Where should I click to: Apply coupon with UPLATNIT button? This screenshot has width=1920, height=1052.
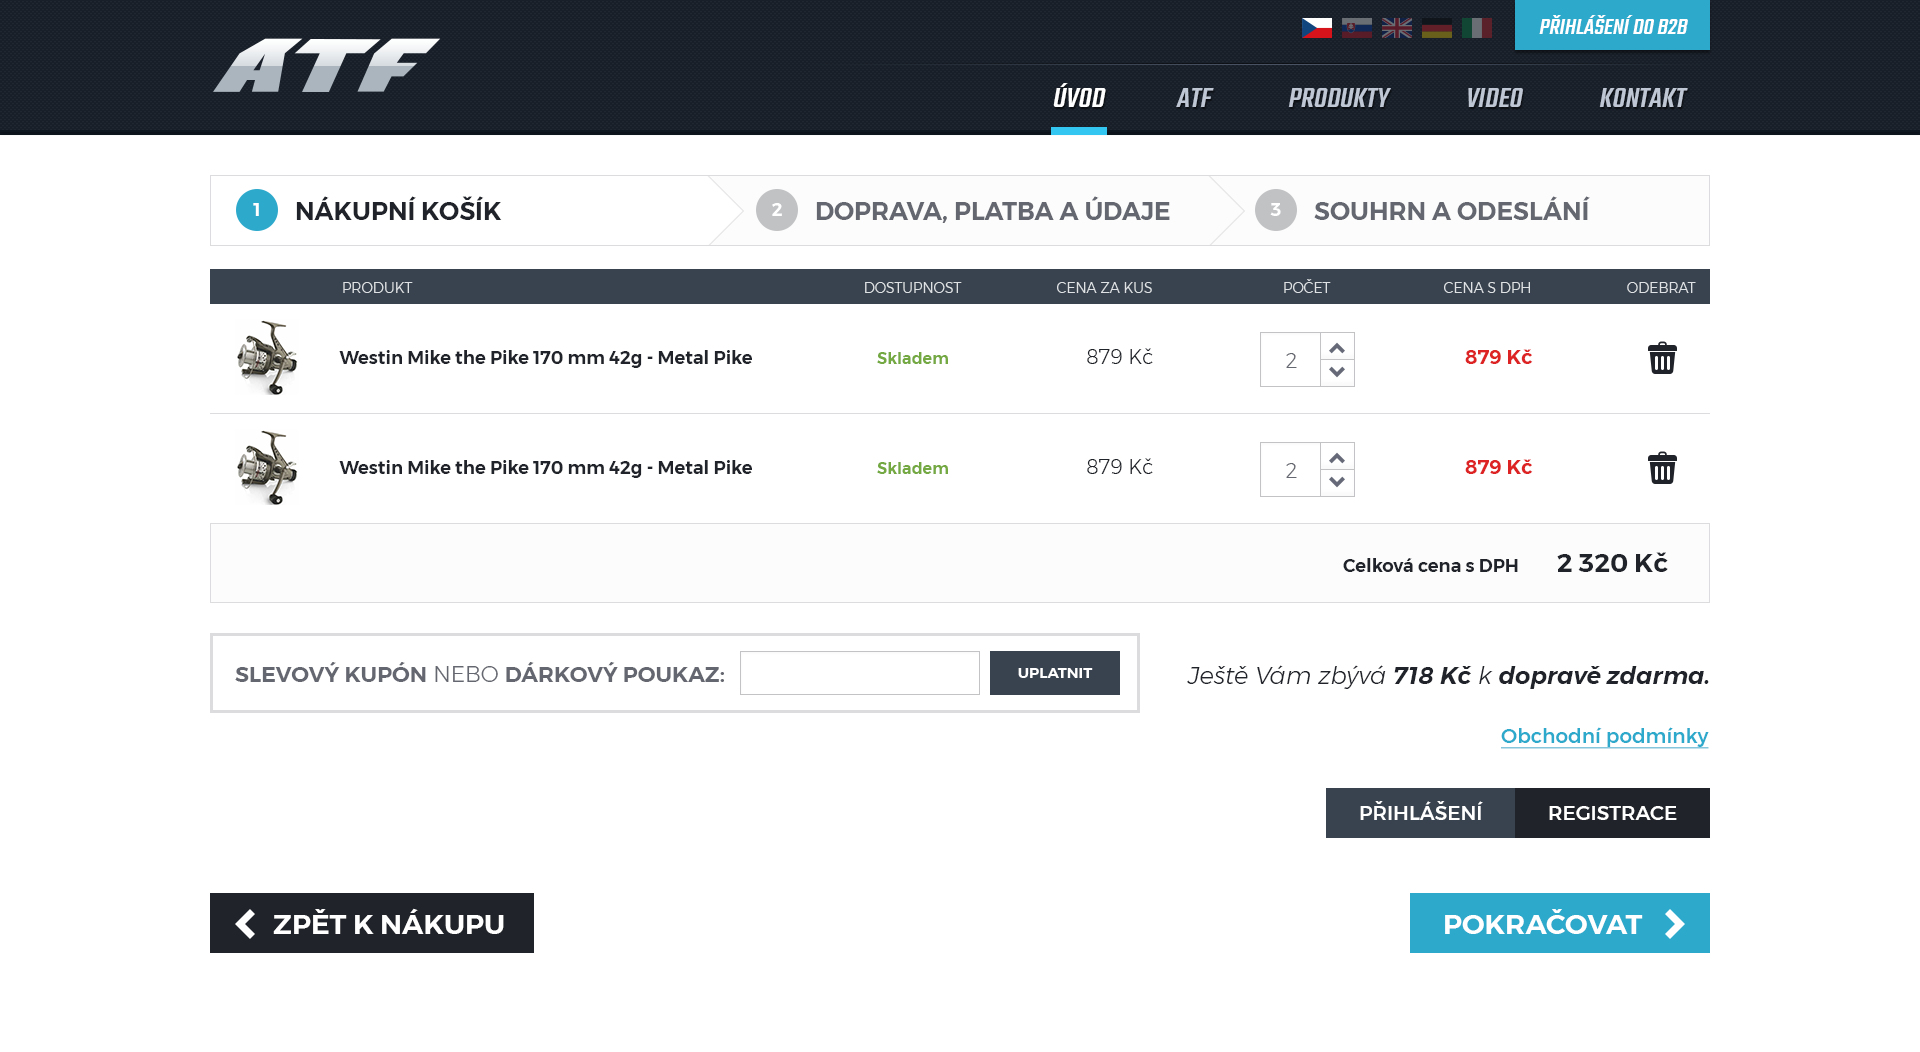pos(1054,673)
